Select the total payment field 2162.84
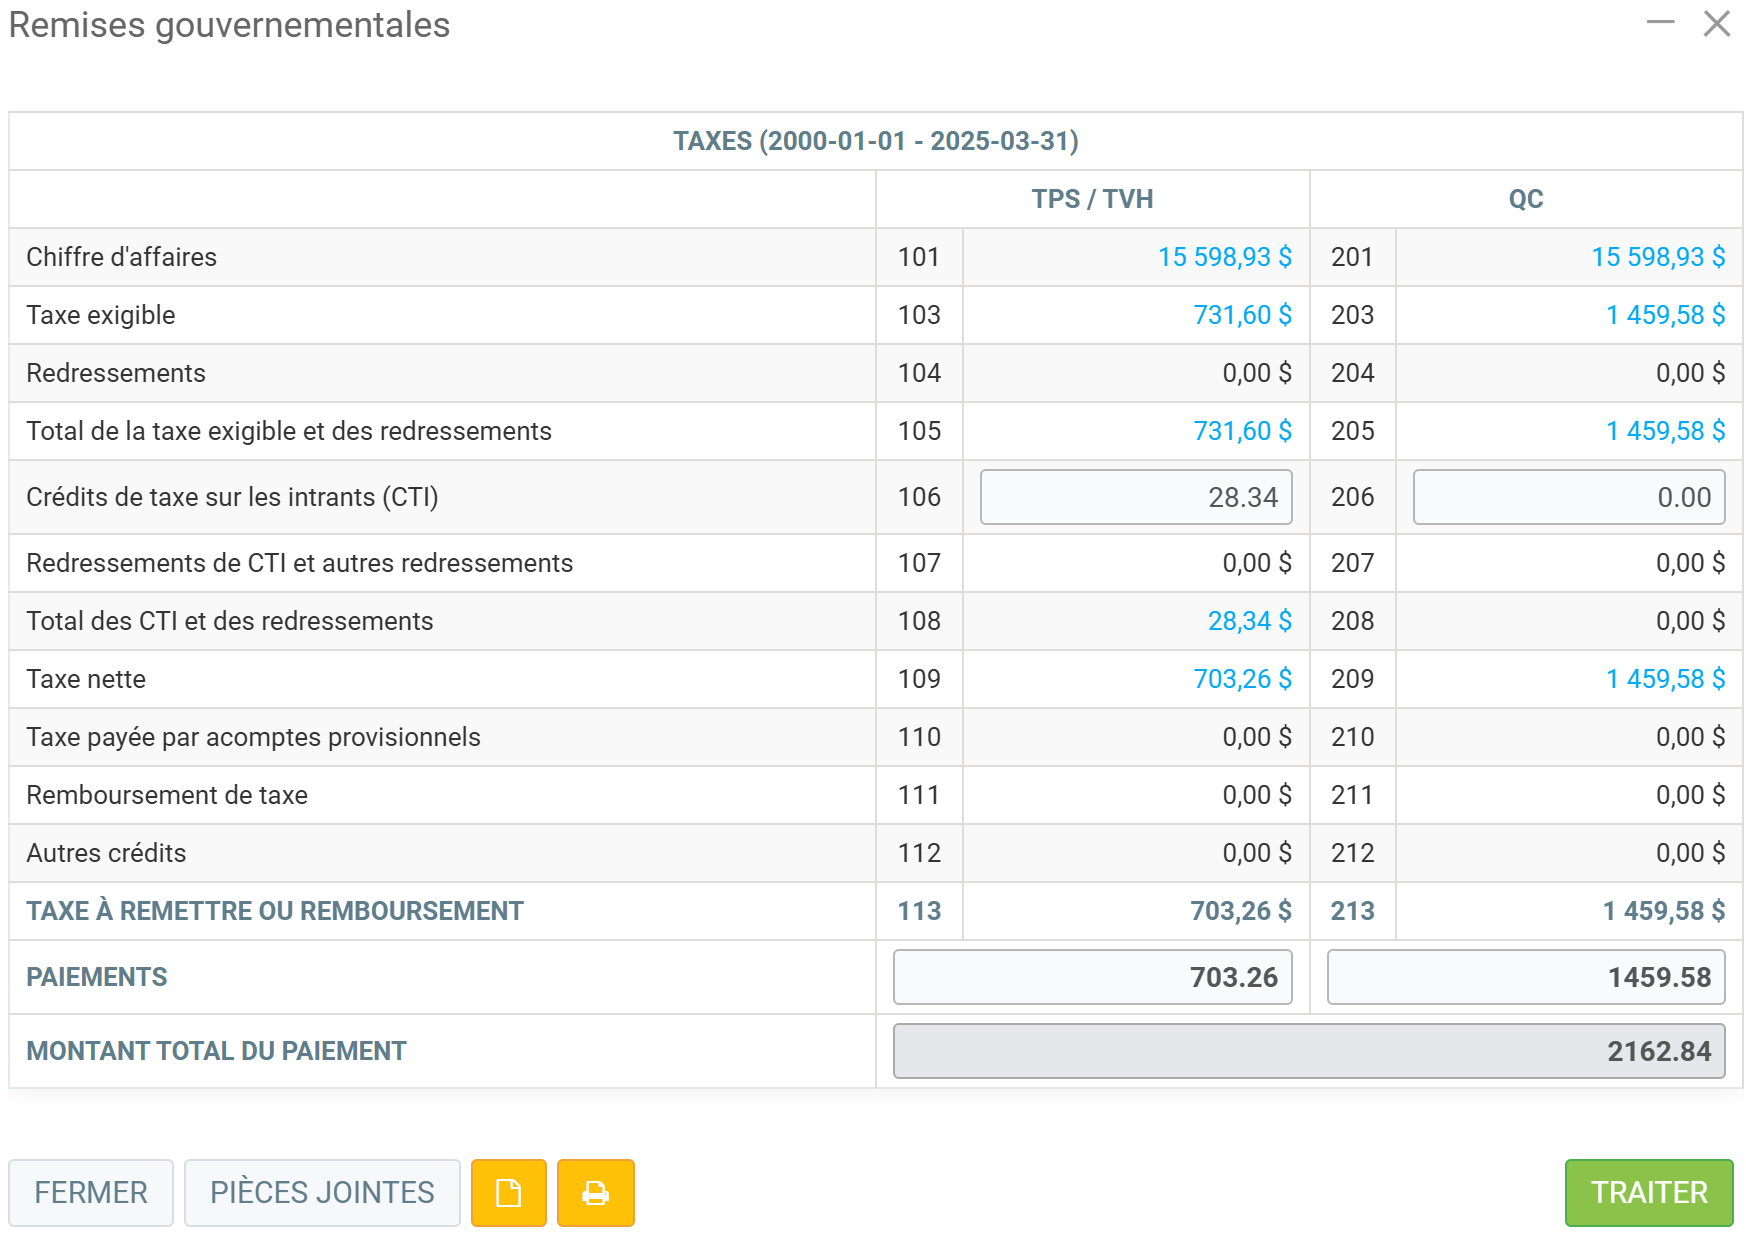1746x1234 pixels. coord(1308,1051)
